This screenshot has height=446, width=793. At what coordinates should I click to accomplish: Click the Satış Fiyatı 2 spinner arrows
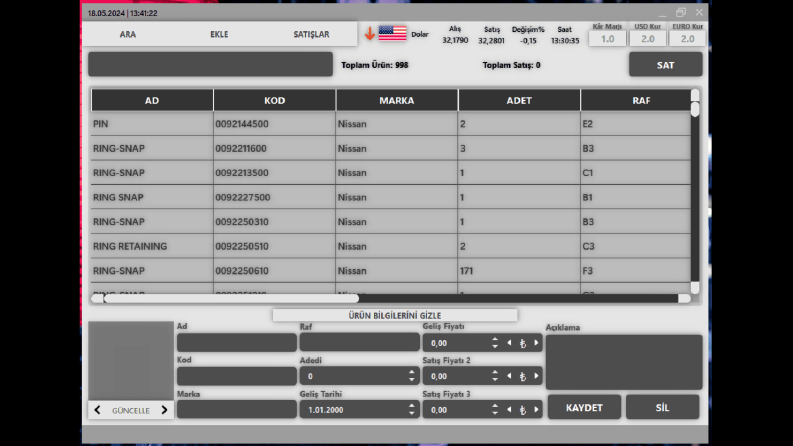coord(495,376)
